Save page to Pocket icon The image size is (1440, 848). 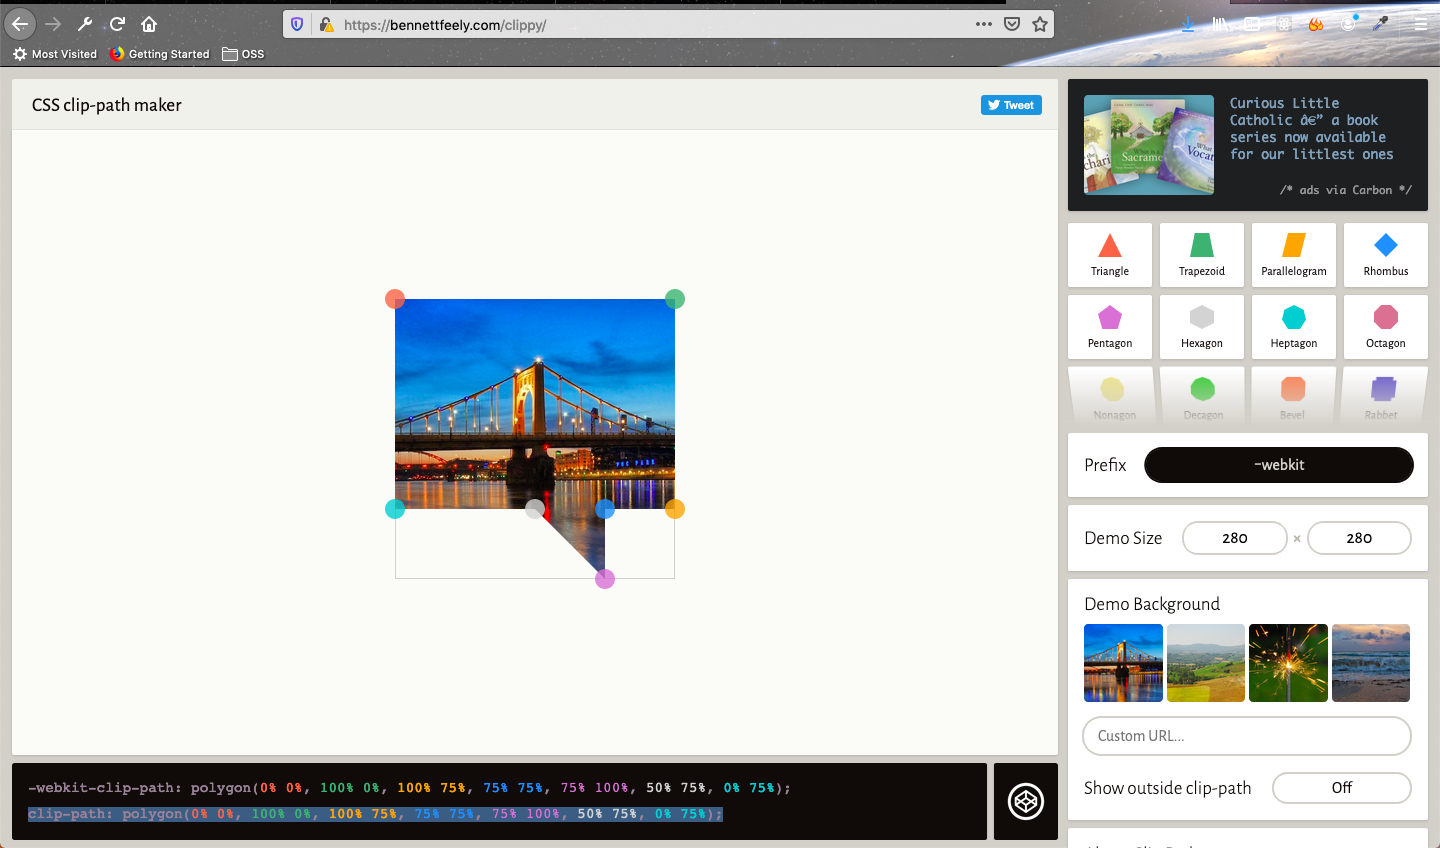tap(1012, 24)
